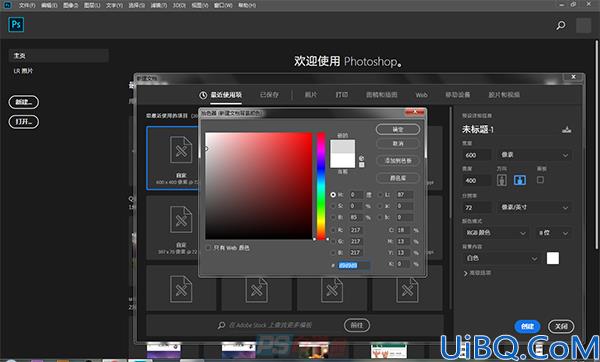The height and width of the screenshot is (362, 600).
Task: Select the S saturation radio button
Action: [x=333, y=206]
